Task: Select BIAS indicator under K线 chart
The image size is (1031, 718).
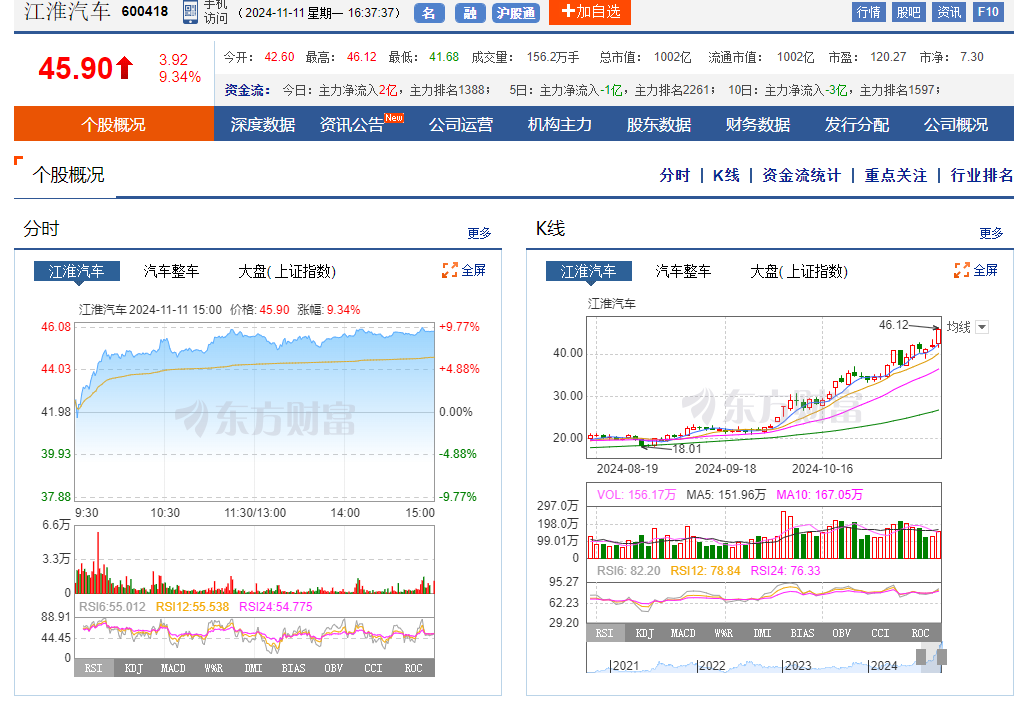Action: click(802, 633)
